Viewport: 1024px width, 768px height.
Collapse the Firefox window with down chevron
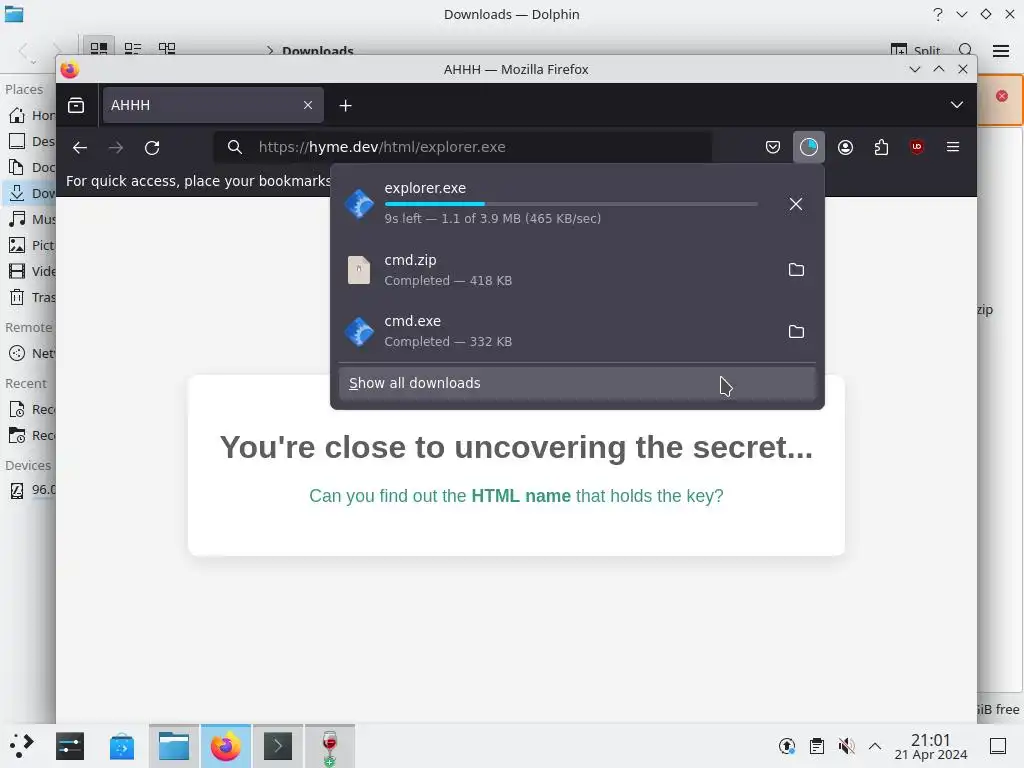click(x=915, y=69)
